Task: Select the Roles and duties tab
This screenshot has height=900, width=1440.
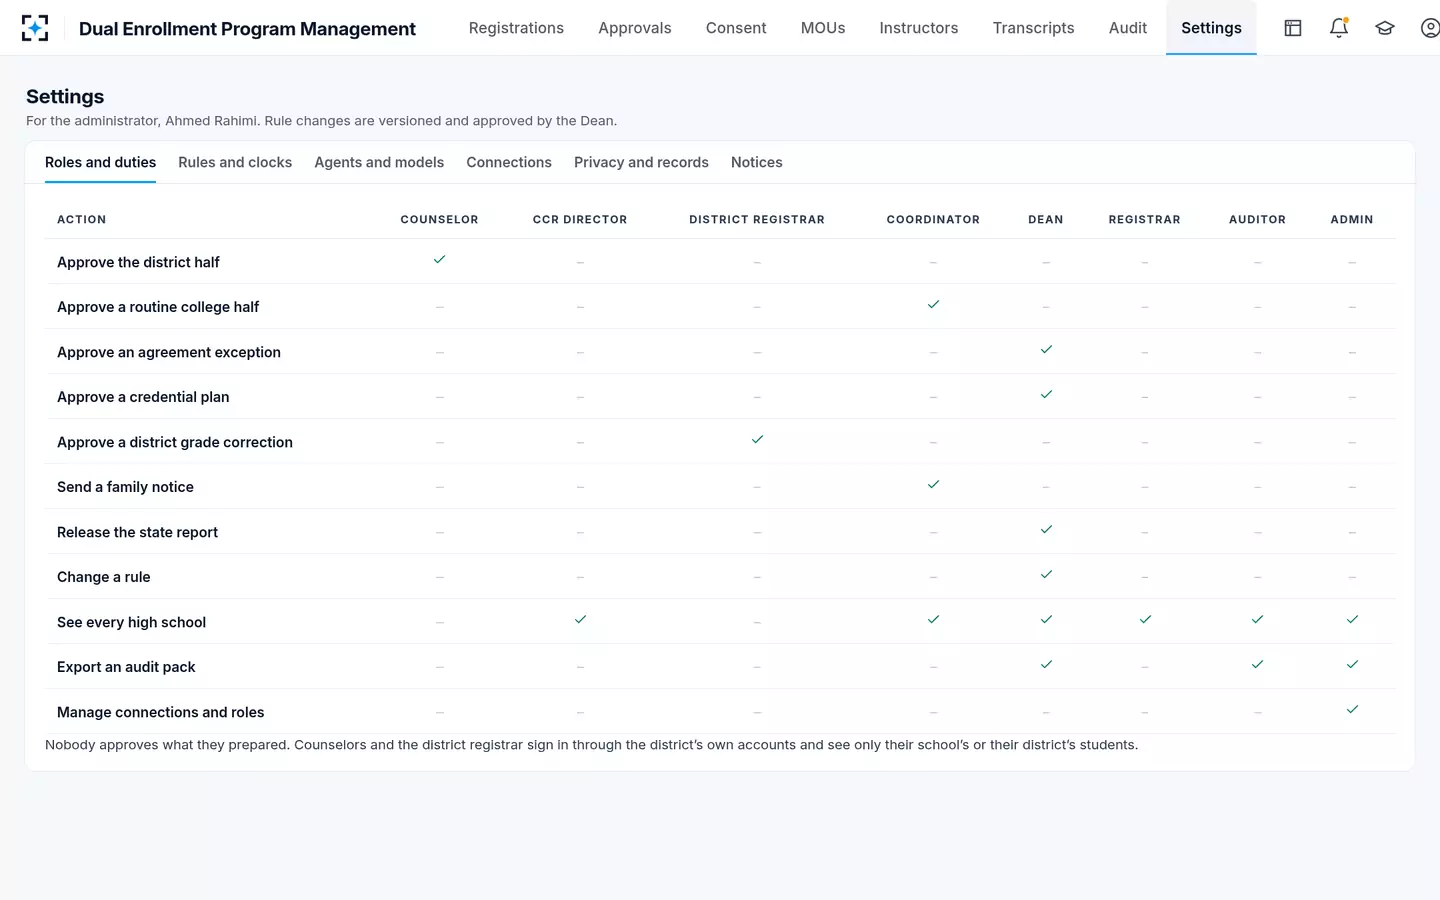Action: pyautogui.click(x=100, y=162)
